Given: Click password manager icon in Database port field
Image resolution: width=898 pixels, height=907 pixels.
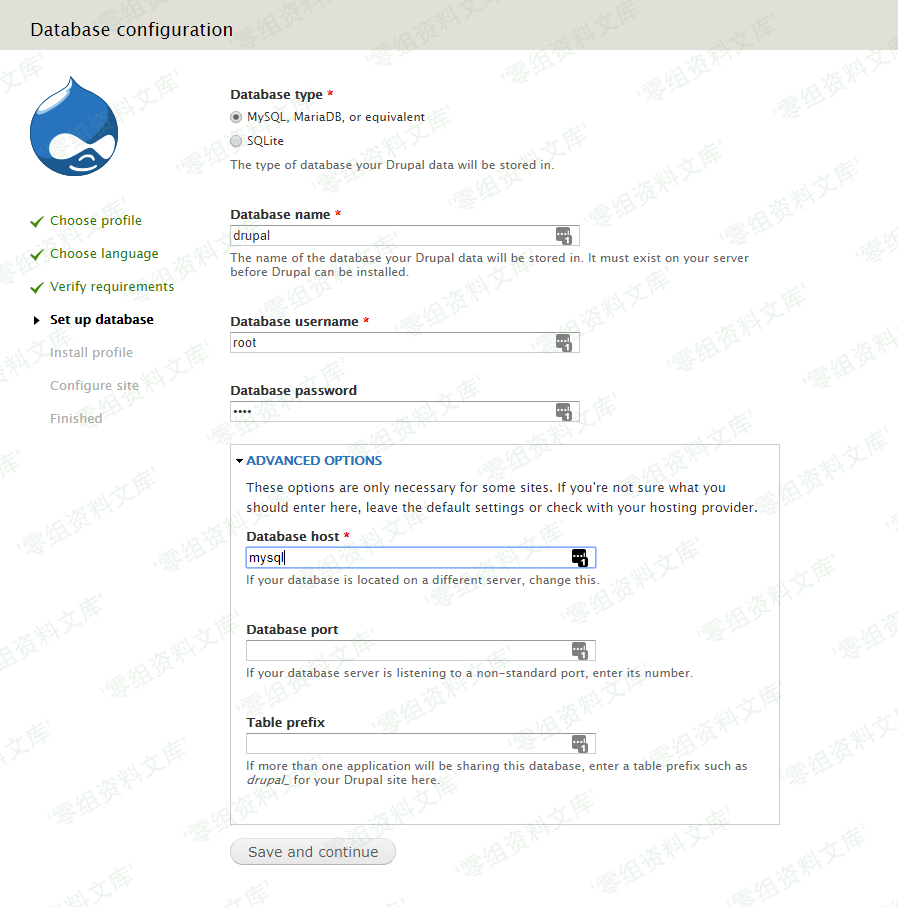Looking at the screenshot, I should point(580,651).
